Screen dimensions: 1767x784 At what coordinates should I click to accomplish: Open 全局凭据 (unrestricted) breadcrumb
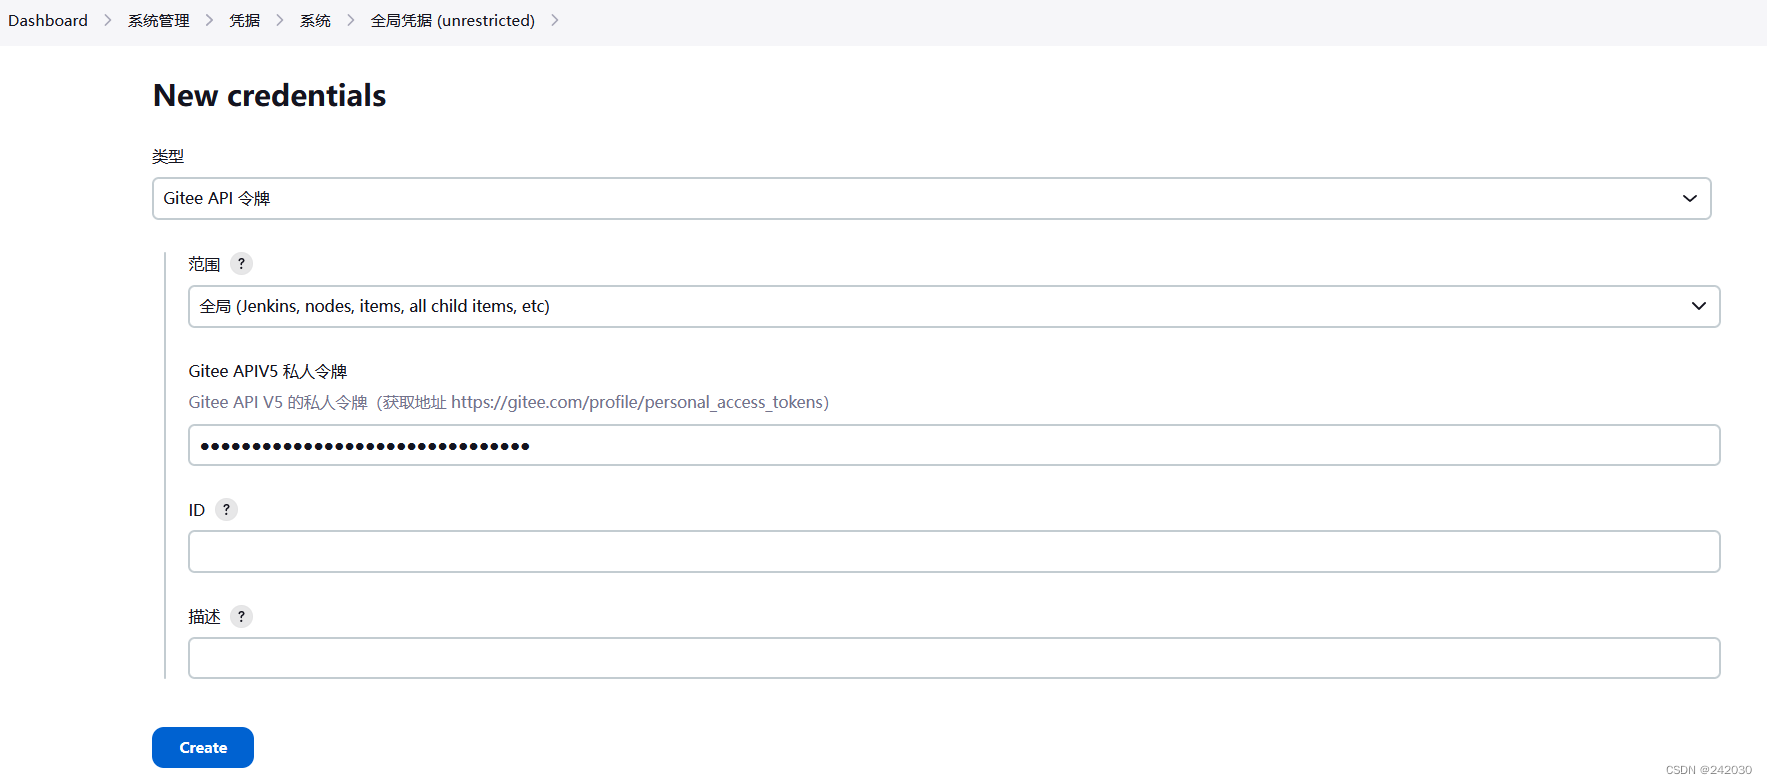pos(452,20)
